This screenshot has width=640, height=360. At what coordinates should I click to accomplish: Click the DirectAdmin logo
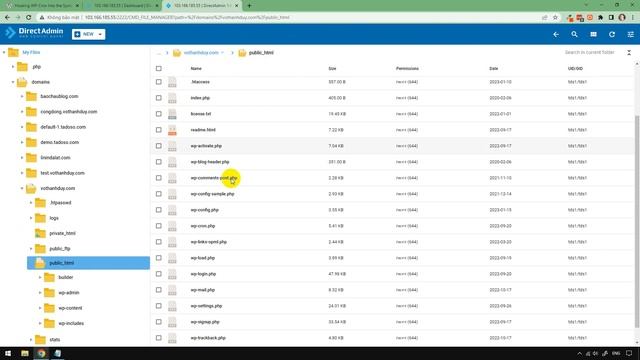[x=34, y=33]
